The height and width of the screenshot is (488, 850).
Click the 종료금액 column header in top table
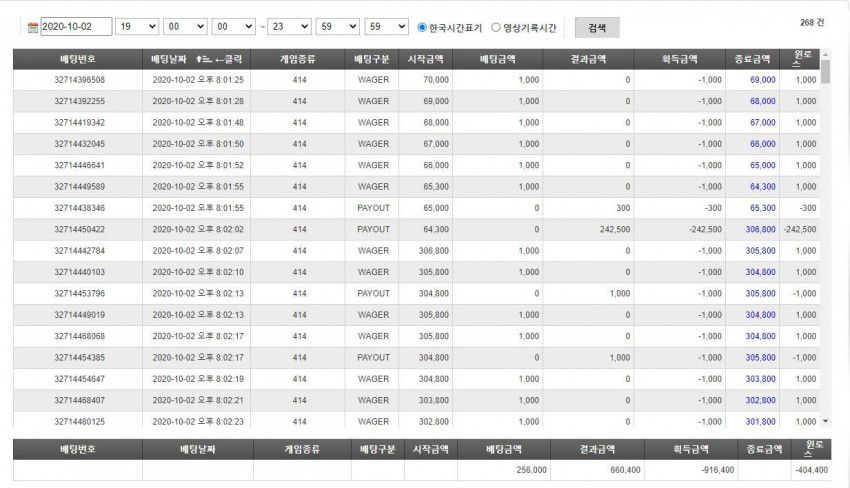752,59
